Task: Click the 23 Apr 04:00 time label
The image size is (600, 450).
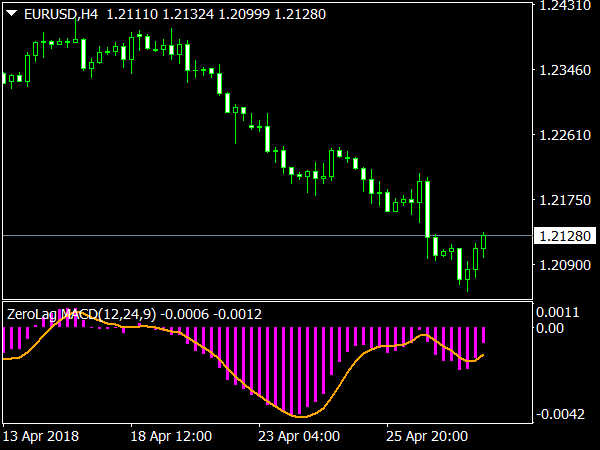Action: coord(299,436)
